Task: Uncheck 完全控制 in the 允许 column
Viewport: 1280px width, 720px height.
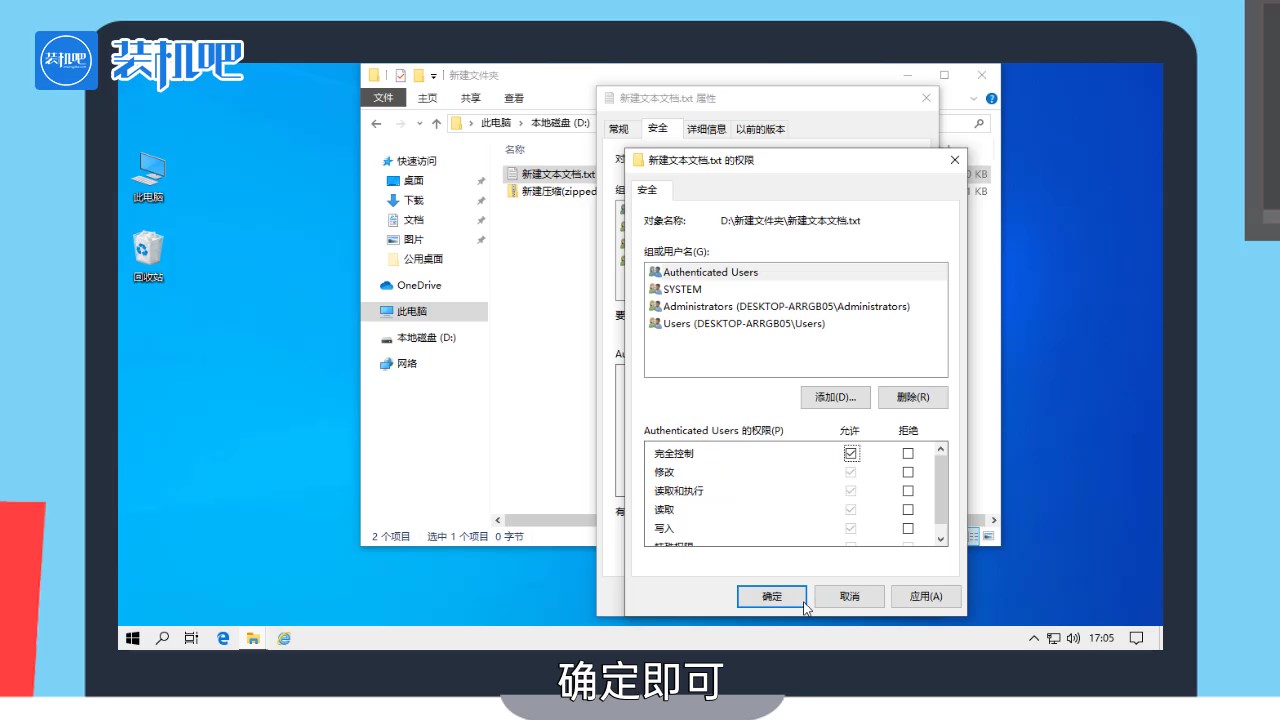Action: (x=850, y=453)
